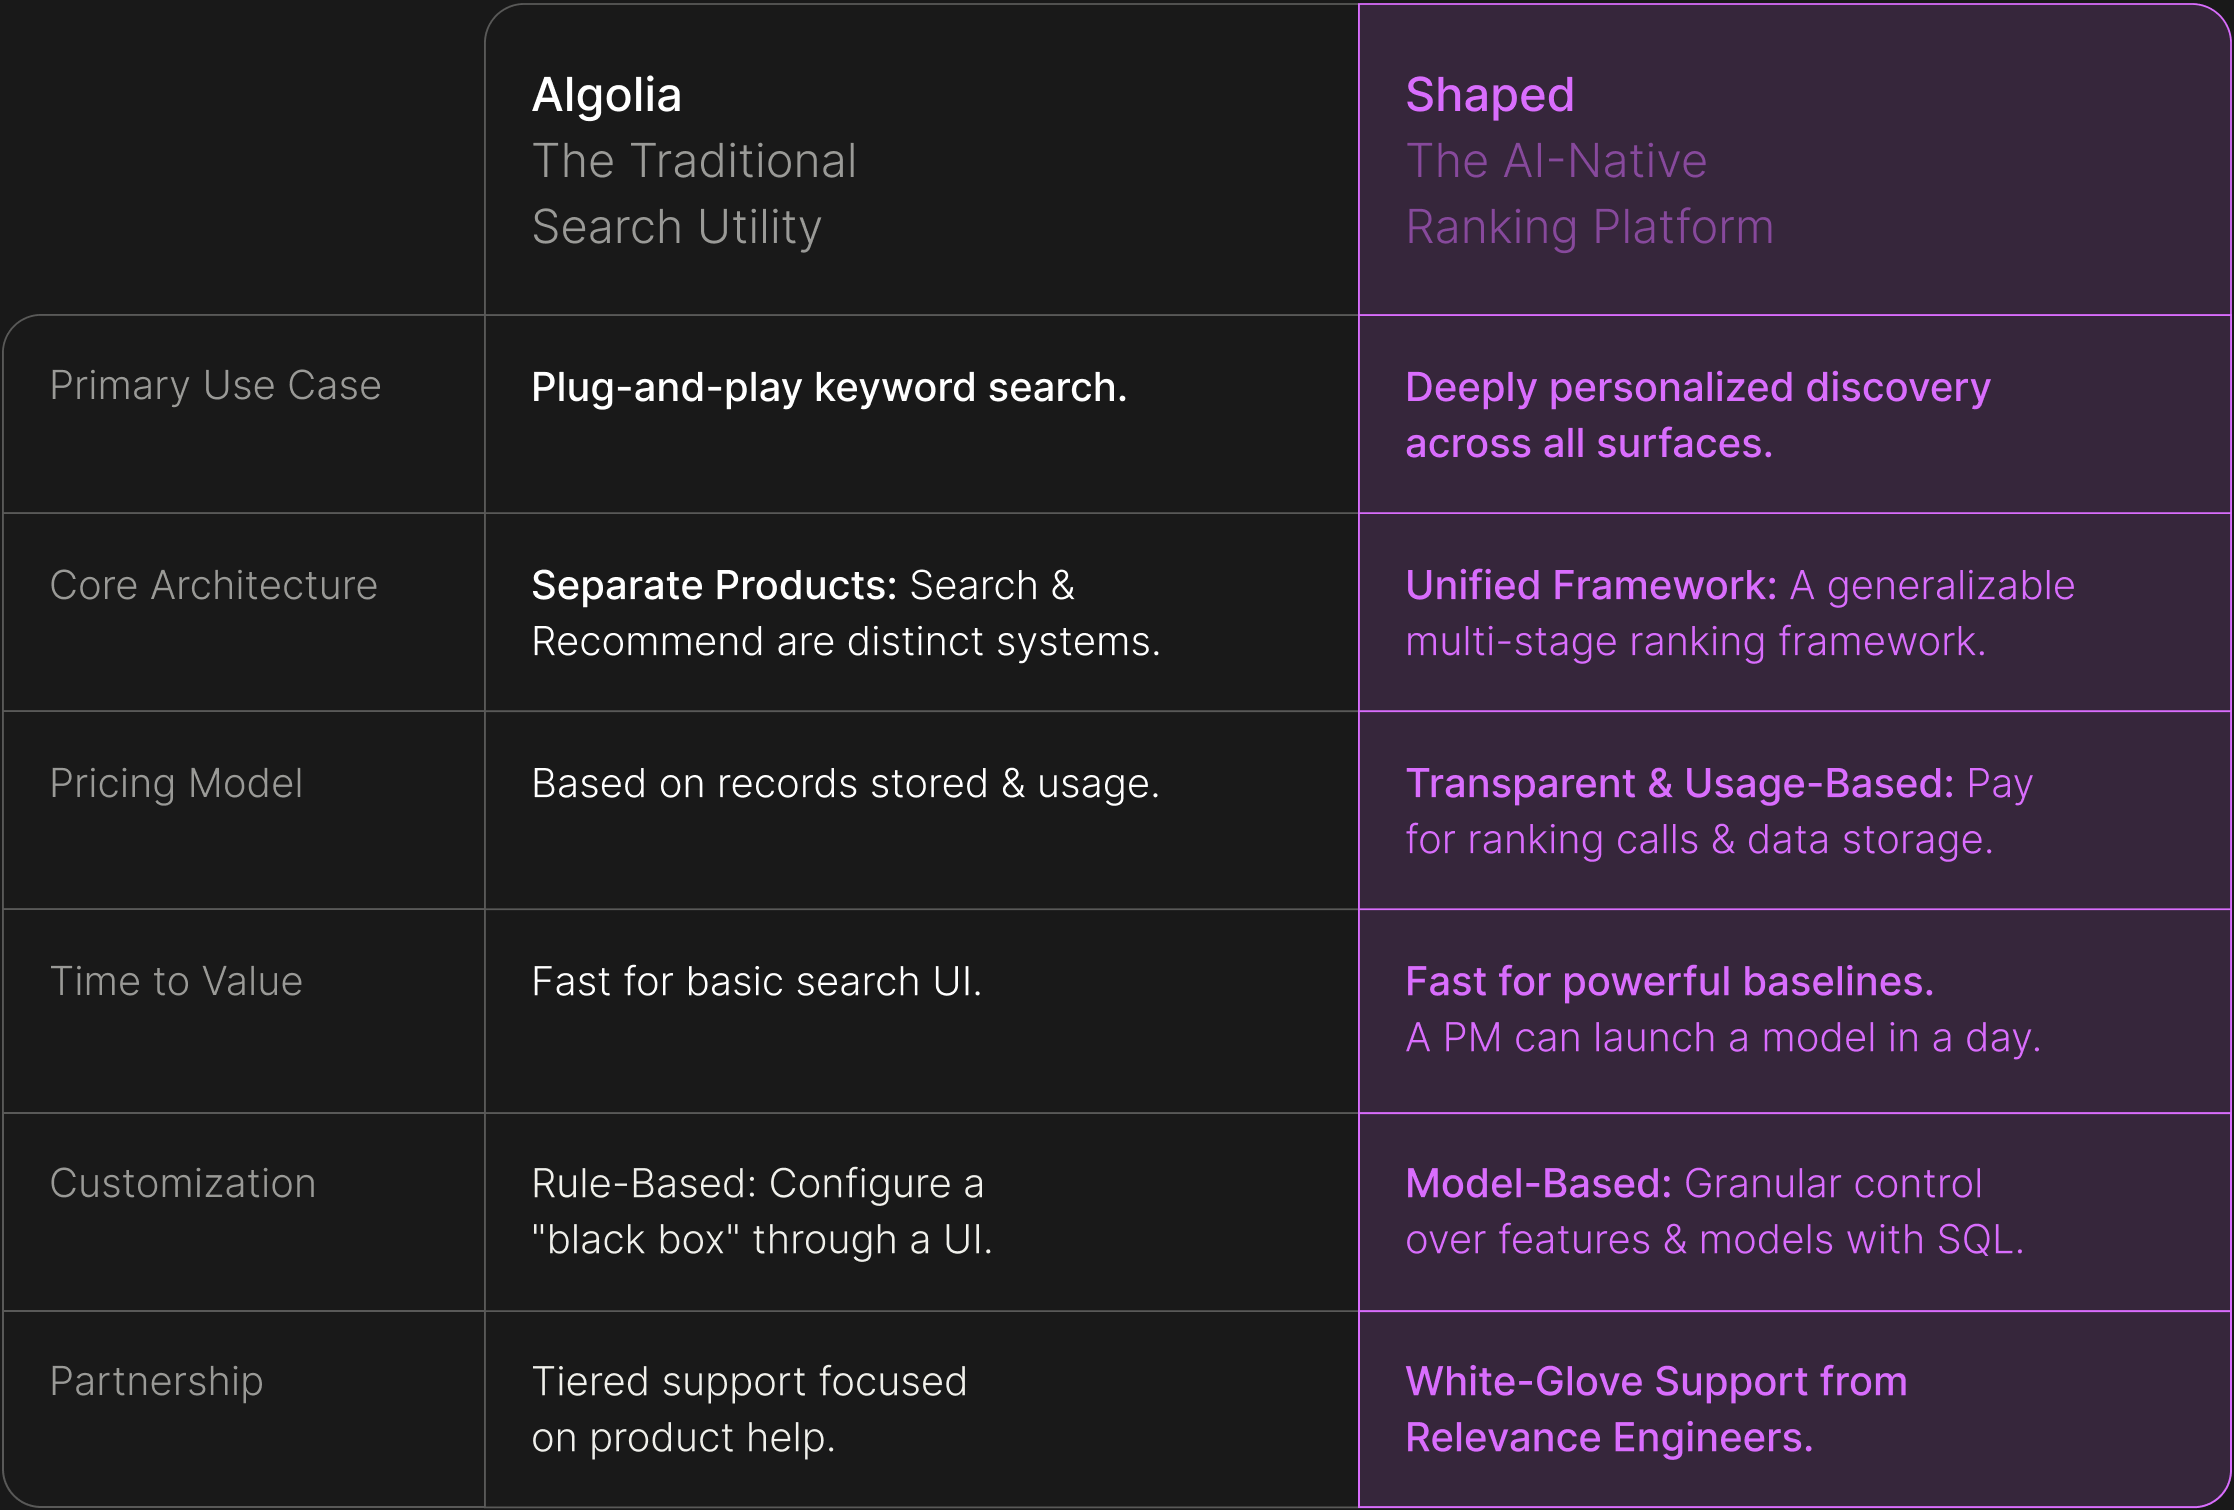The width and height of the screenshot is (2234, 1510).
Task: Click 'Fast for powerful baselines.' text
Action: click(1670, 981)
